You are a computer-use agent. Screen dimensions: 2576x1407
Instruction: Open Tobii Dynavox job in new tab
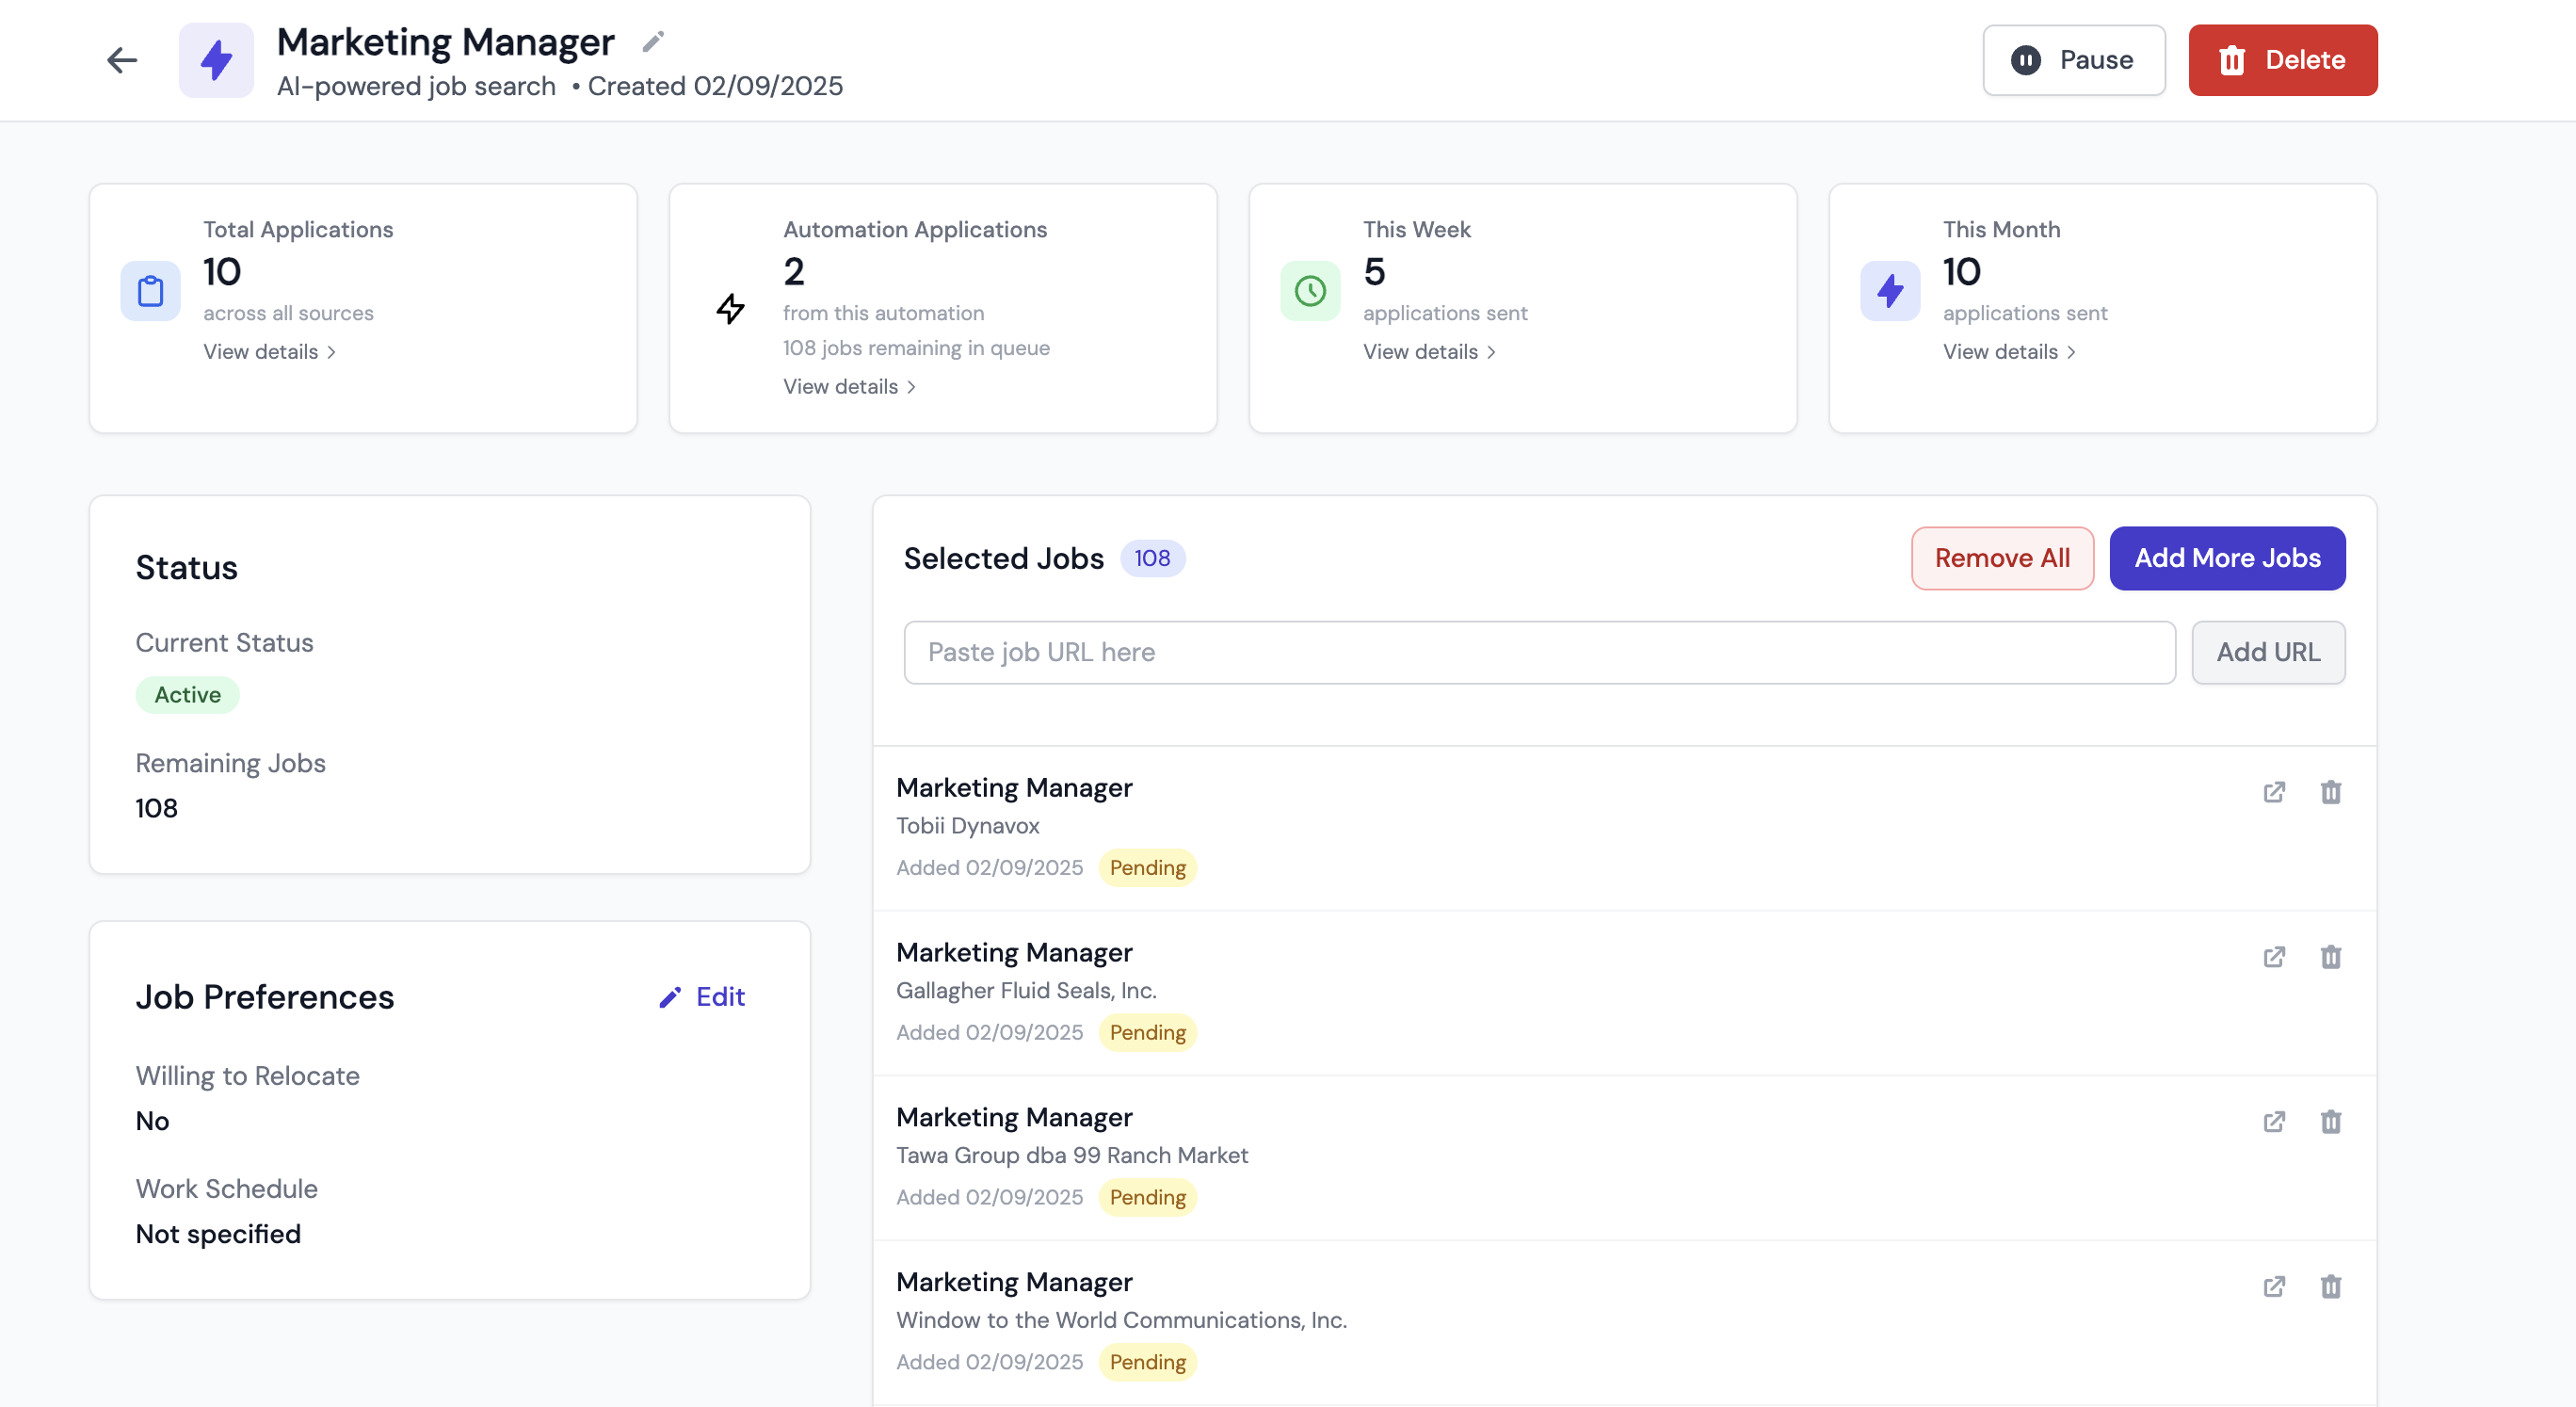2274,792
